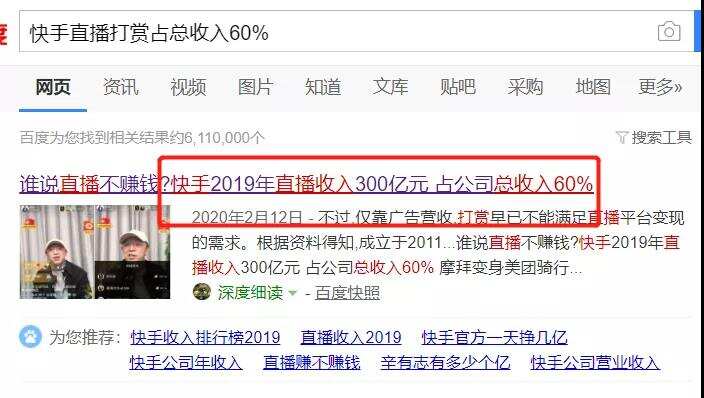Click suggestion 快手公司年收入
Screen dimensions: 704x398
click(186, 363)
